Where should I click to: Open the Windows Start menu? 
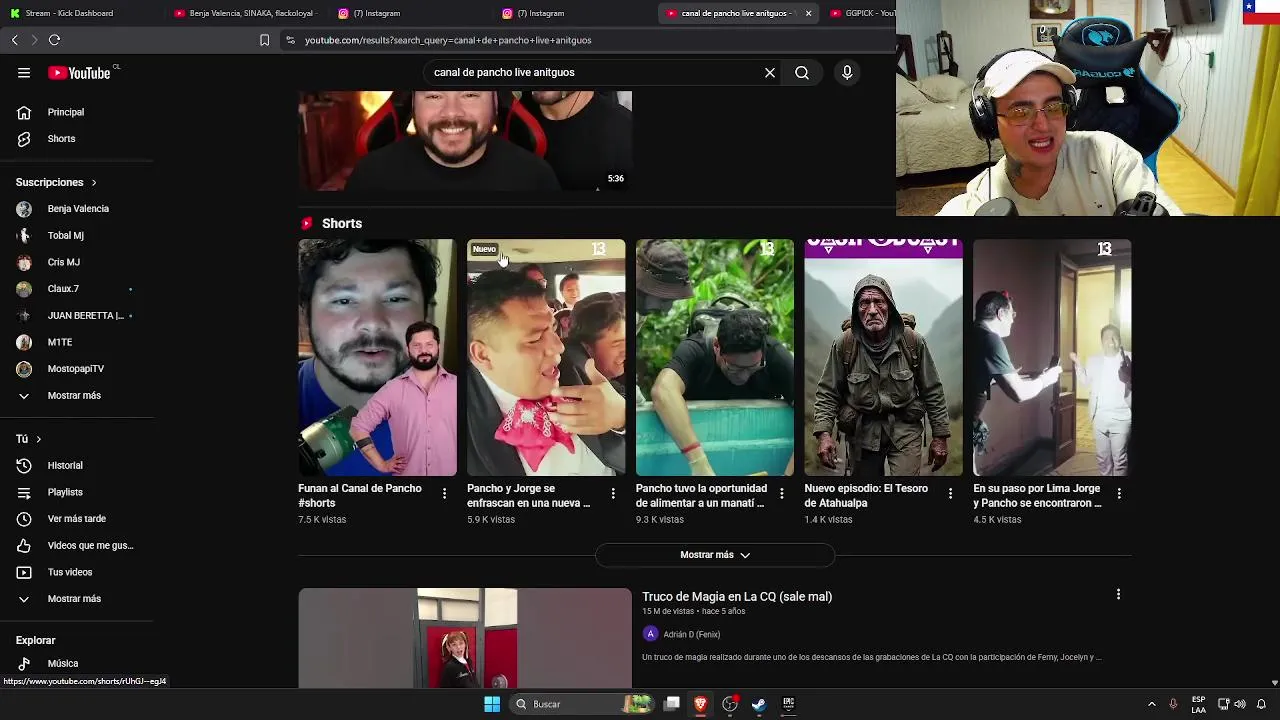pos(492,704)
